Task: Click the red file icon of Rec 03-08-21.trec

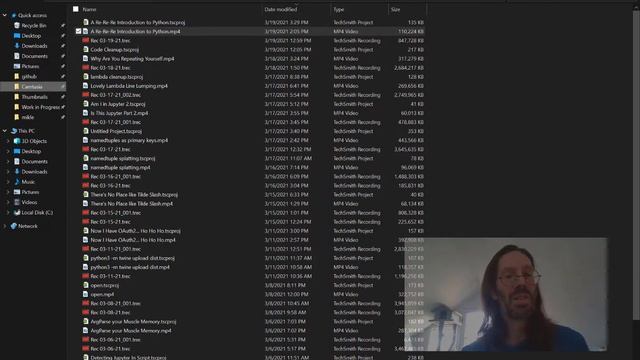Action: pyautogui.click(x=85, y=312)
